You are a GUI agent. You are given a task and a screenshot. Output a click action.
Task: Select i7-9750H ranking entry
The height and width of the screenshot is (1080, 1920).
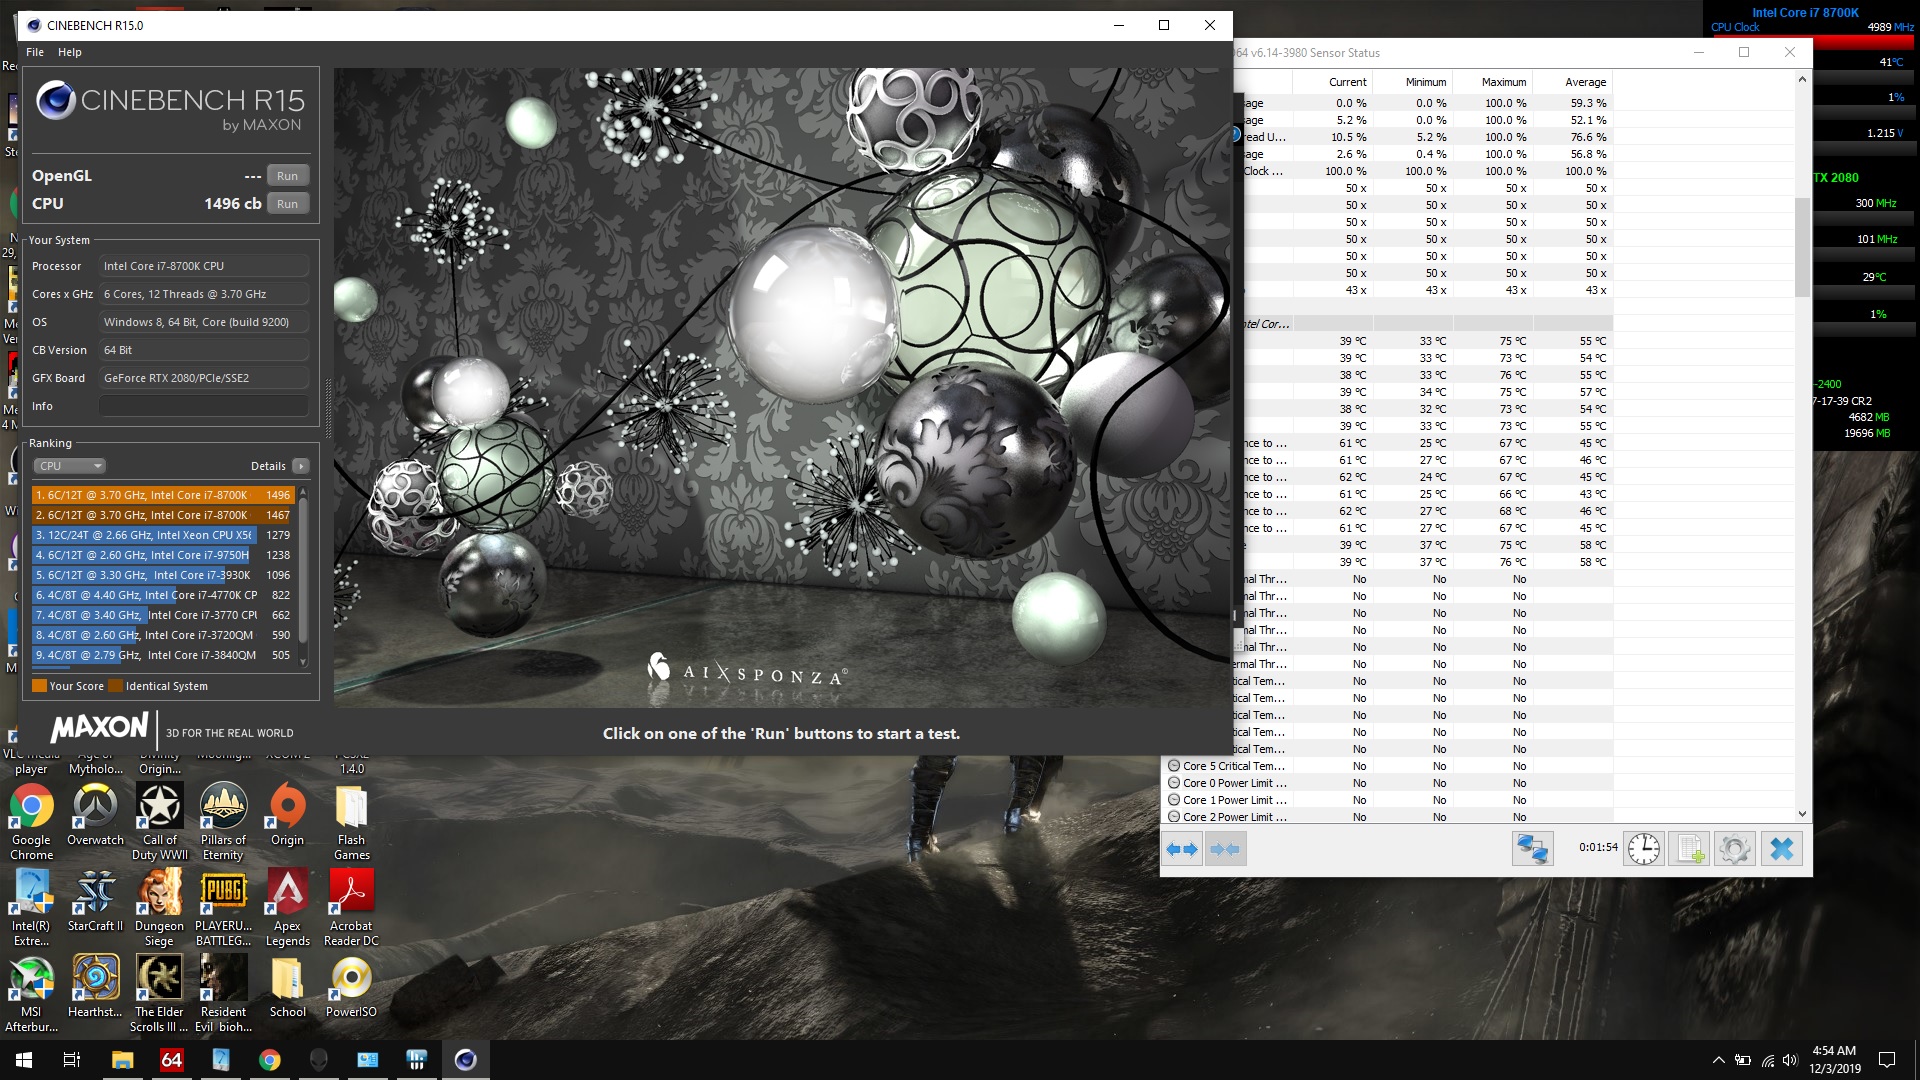163,555
